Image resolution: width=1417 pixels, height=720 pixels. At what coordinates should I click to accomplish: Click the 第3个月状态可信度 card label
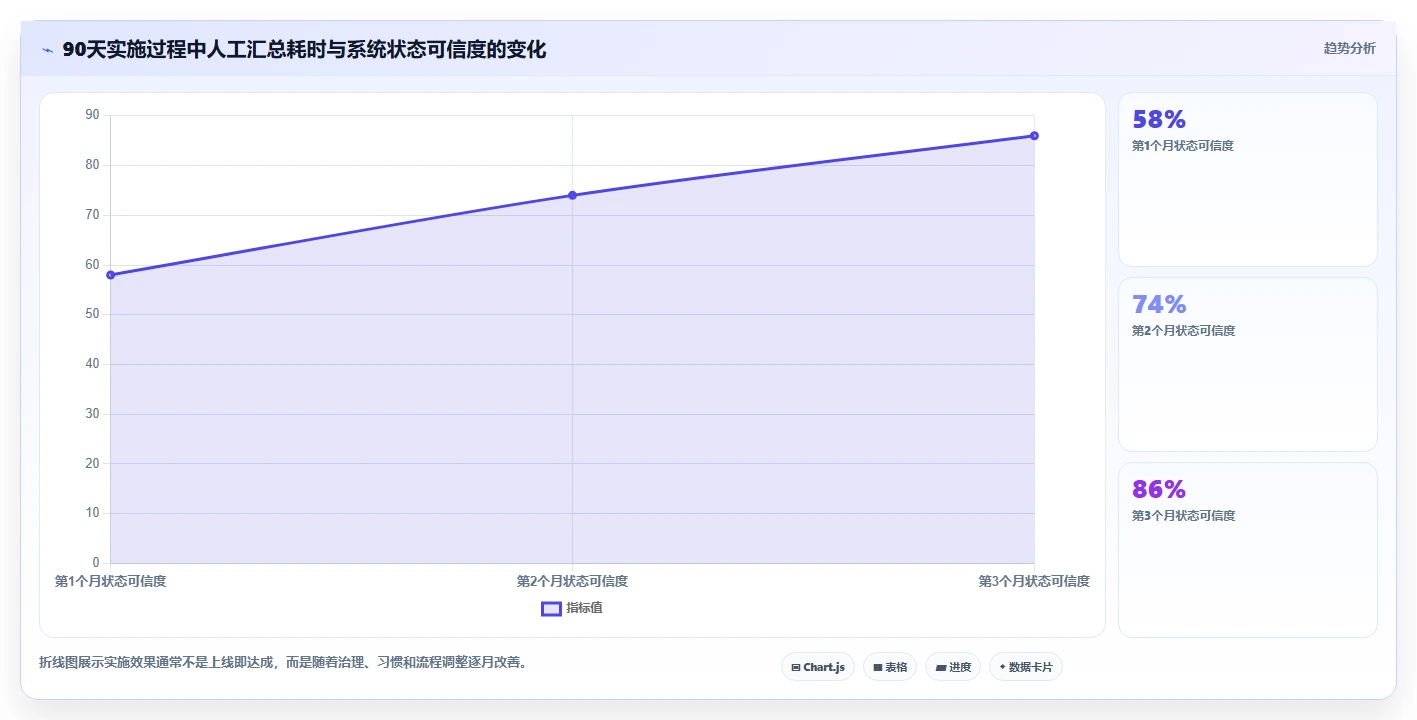(x=1183, y=516)
